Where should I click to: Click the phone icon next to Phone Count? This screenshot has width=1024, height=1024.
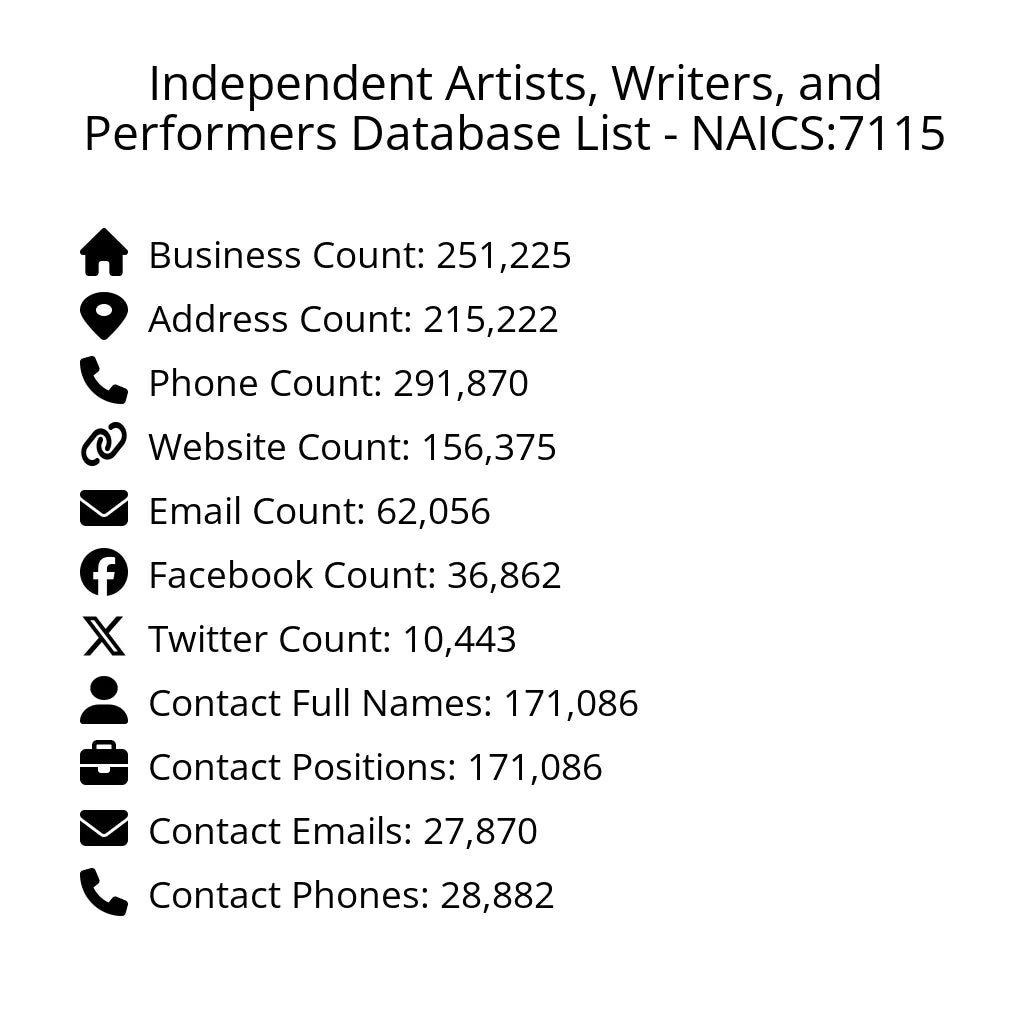[104, 381]
